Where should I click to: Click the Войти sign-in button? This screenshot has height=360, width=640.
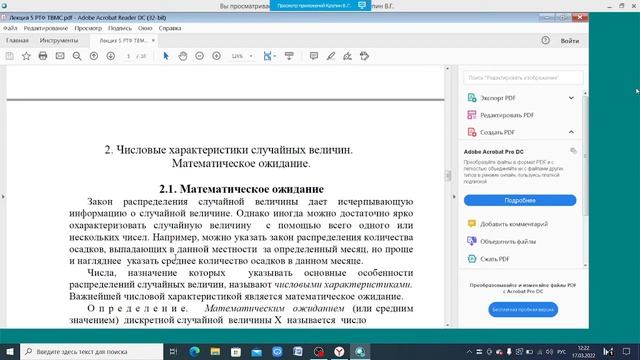pos(569,41)
